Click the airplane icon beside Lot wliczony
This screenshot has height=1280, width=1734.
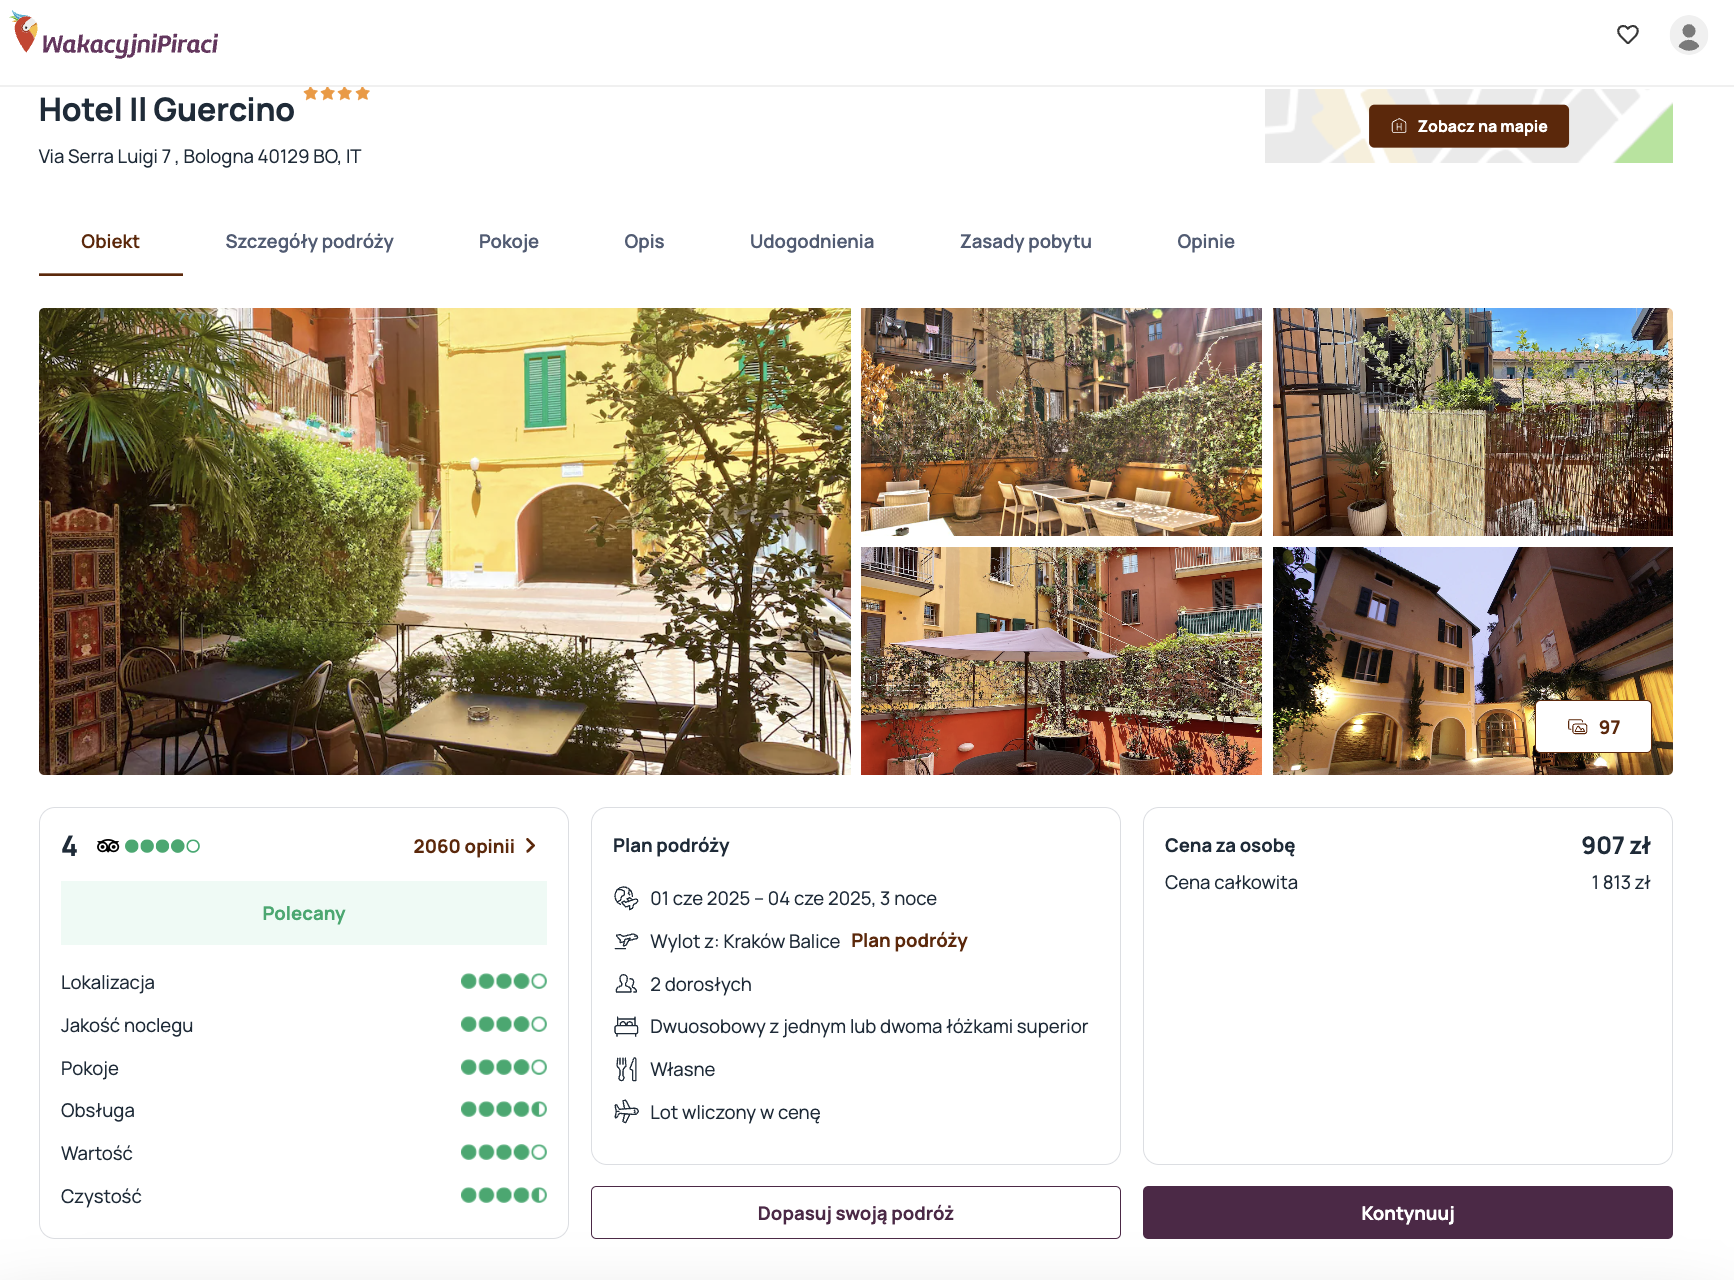tap(626, 1112)
